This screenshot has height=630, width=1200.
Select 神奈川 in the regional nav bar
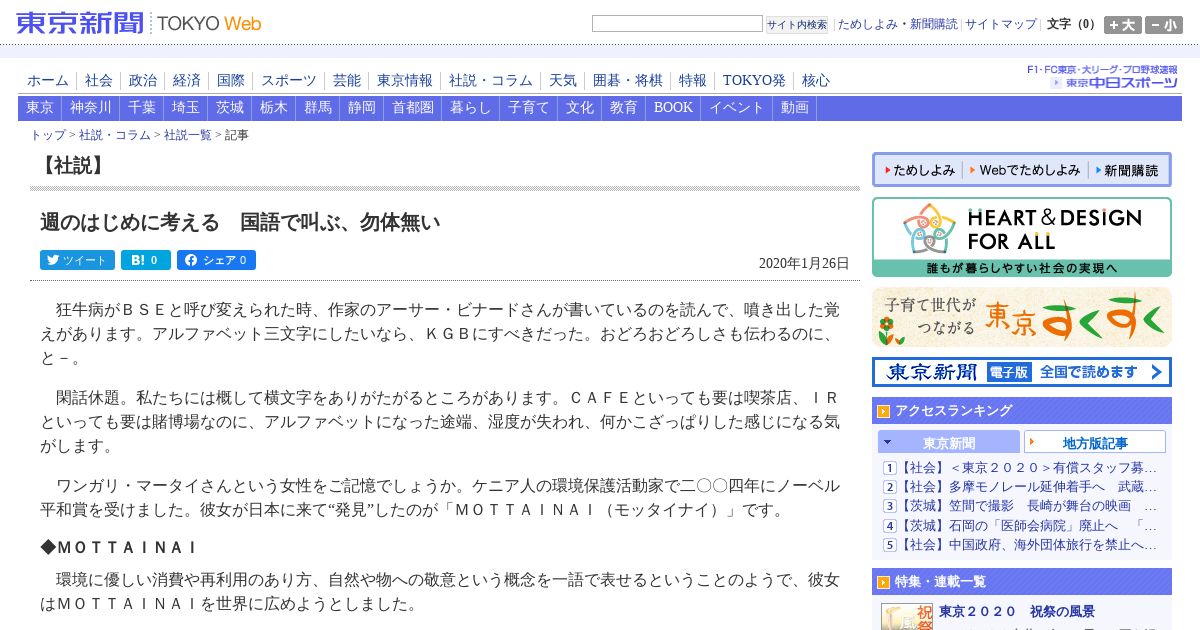91,108
